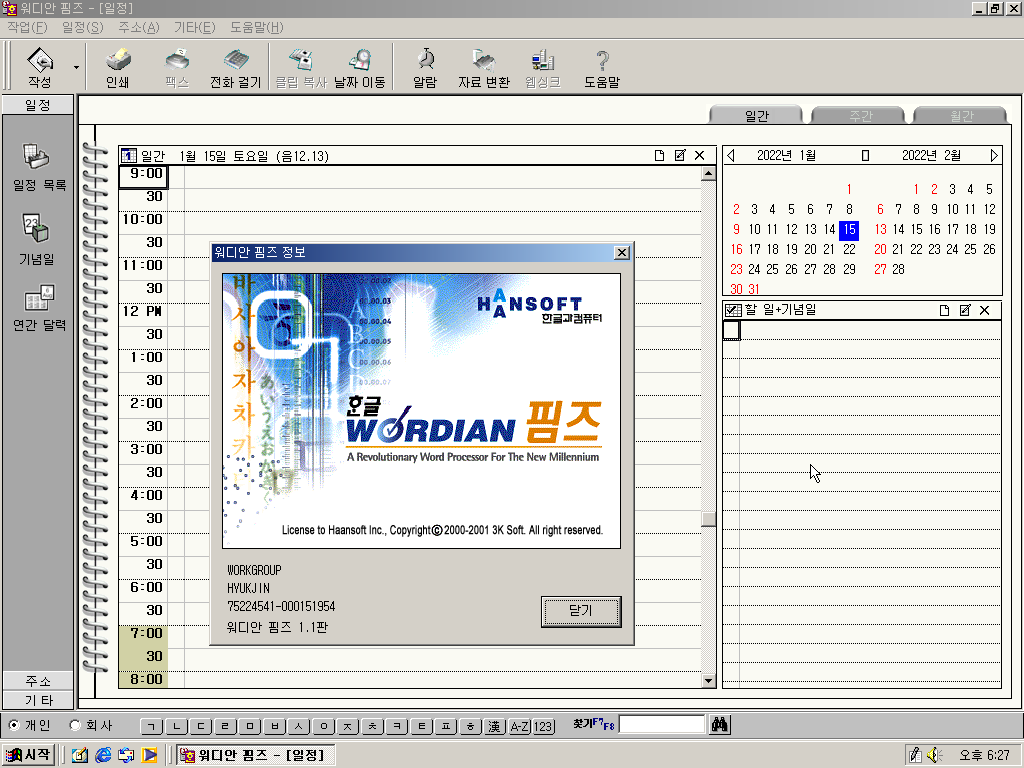Click new-item icon in daily schedule header
1024x768 pixels.
(x=659, y=155)
